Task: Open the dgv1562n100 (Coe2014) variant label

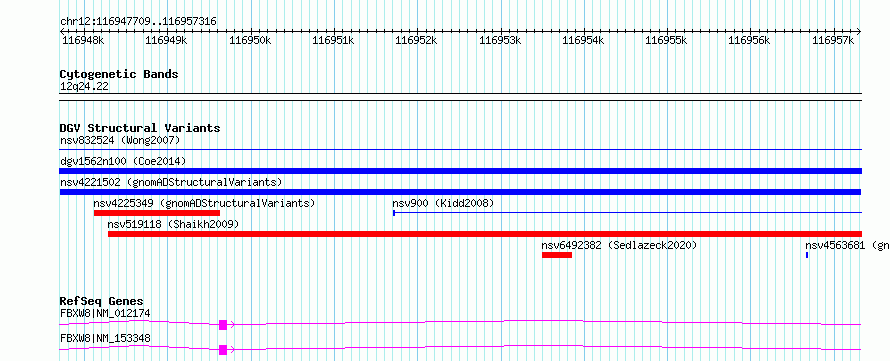Action: [x=123, y=161]
